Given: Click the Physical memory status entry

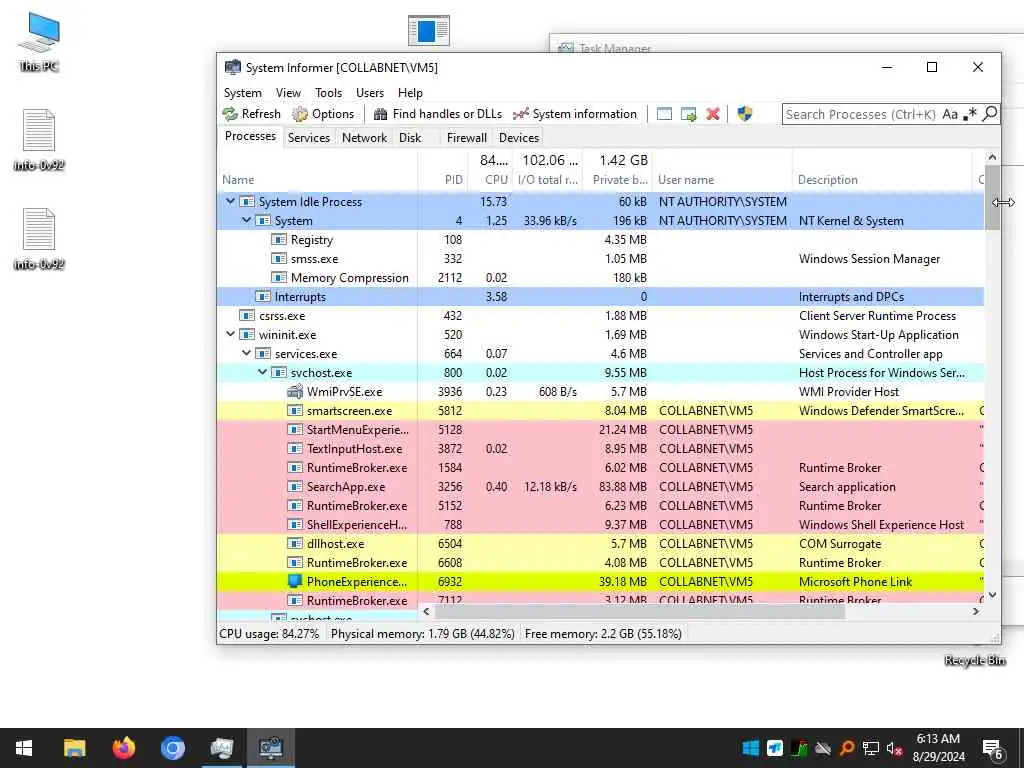Looking at the screenshot, I should (423, 633).
